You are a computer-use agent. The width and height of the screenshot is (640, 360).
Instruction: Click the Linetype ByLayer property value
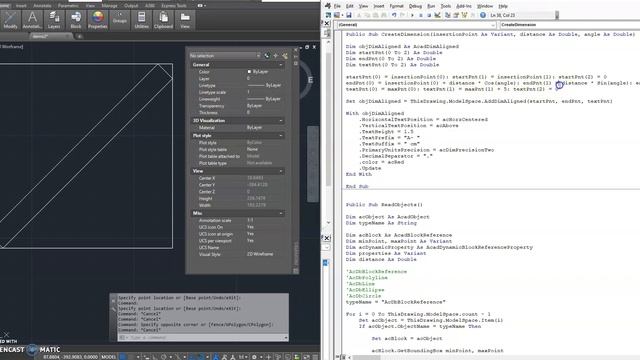coord(265,85)
